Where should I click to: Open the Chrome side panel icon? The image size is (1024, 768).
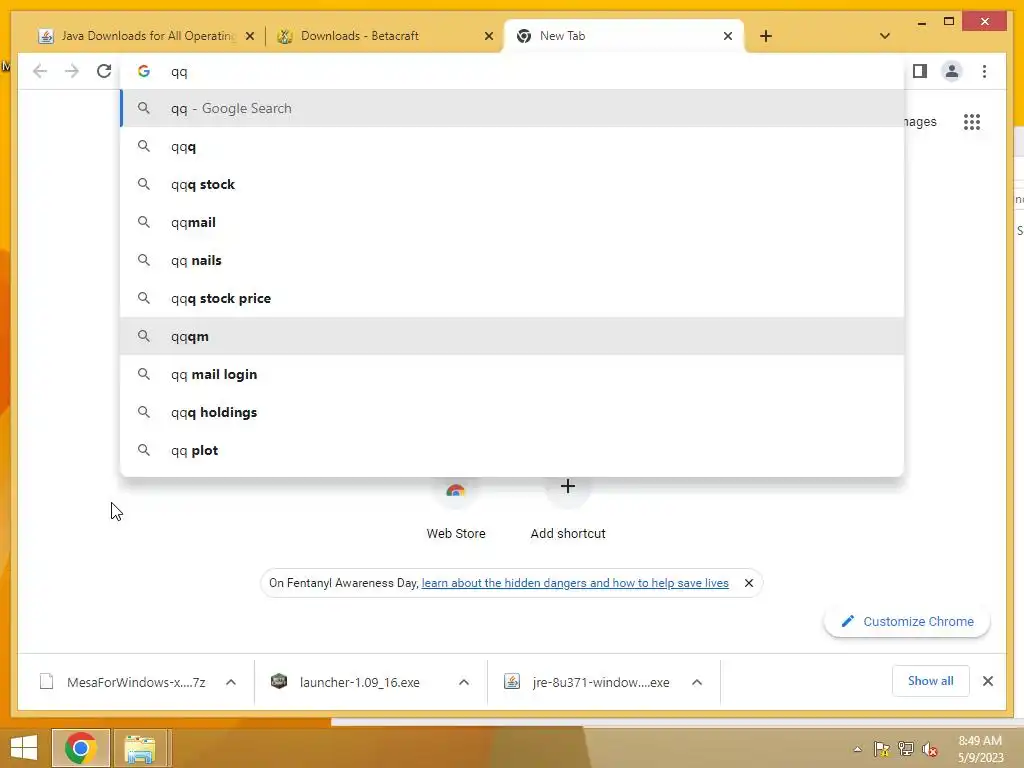[920, 71]
